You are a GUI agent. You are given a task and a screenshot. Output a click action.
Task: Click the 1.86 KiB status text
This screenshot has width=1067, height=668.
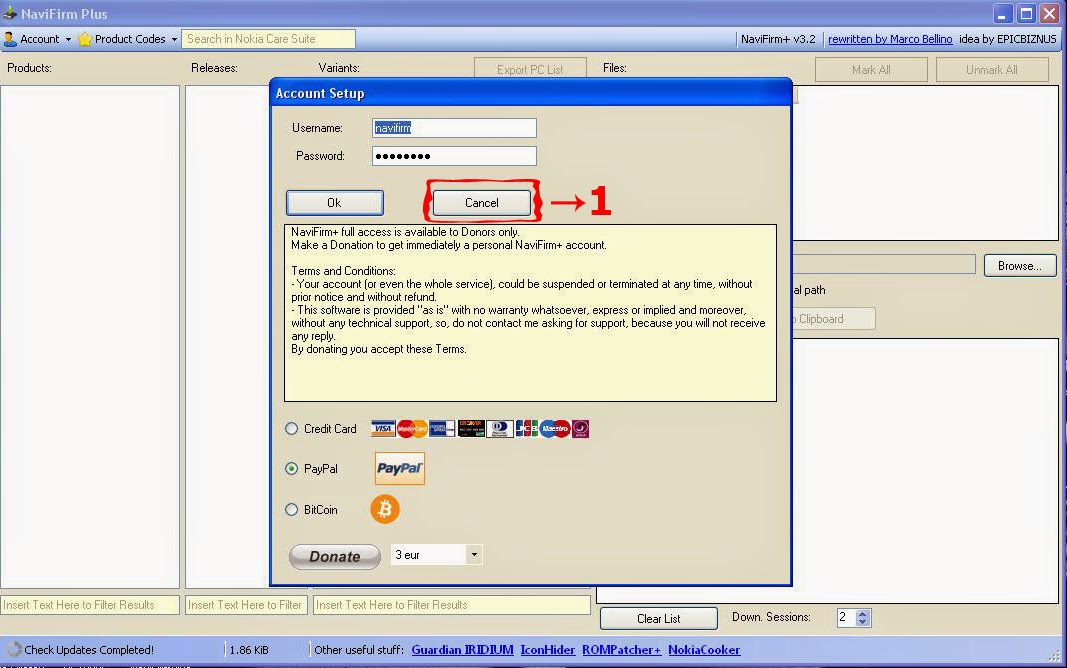[x=249, y=650]
